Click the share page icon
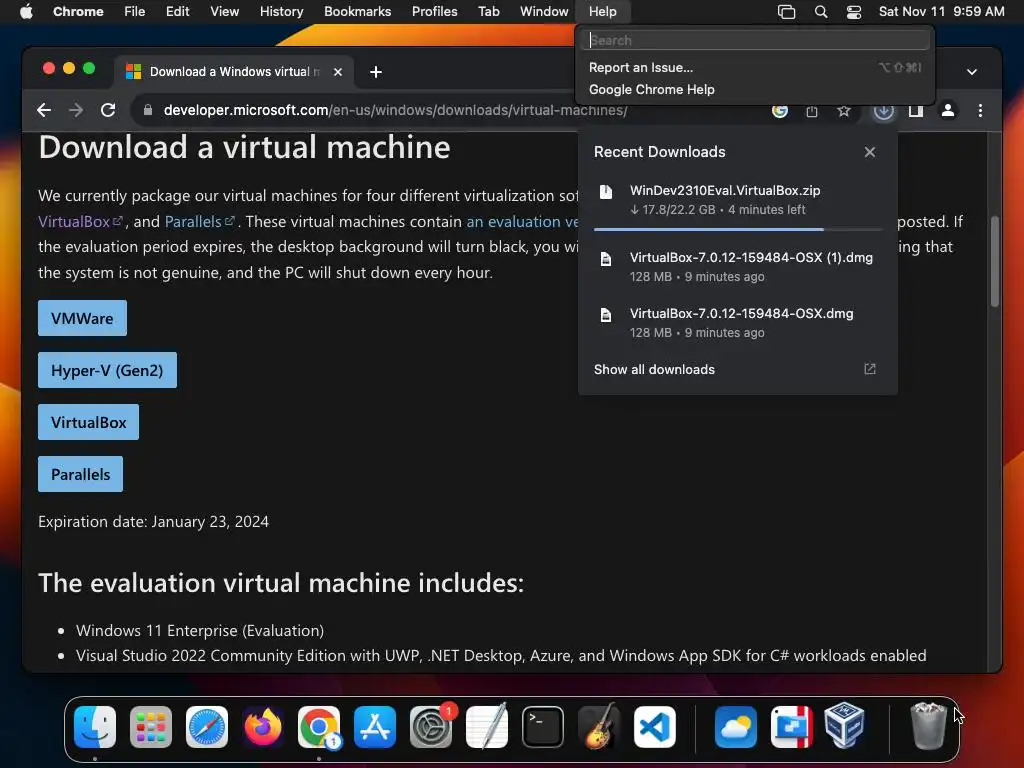Screen dimensions: 1024x768 (x=812, y=110)
